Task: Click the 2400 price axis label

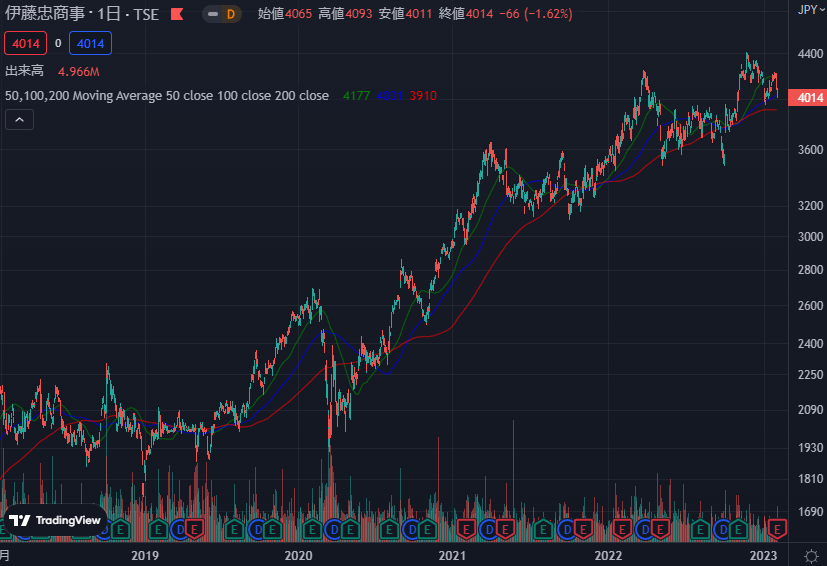Action: coord(810,344)
